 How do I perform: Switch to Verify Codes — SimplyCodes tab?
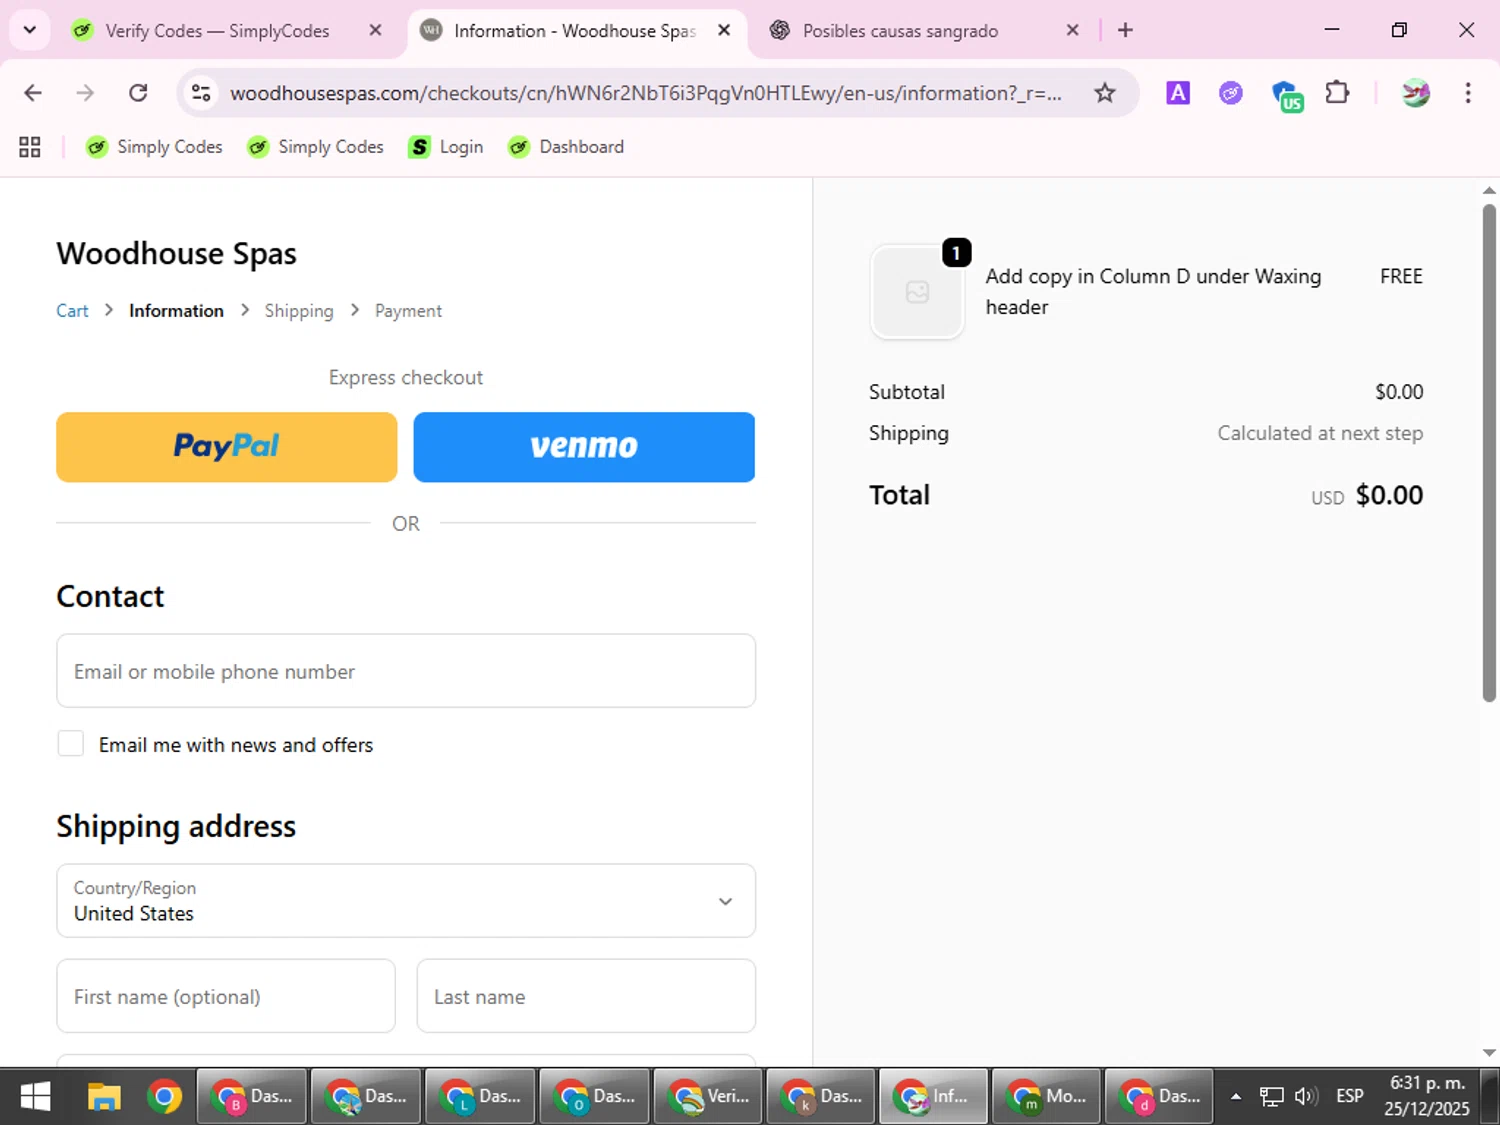click(217, 31)
